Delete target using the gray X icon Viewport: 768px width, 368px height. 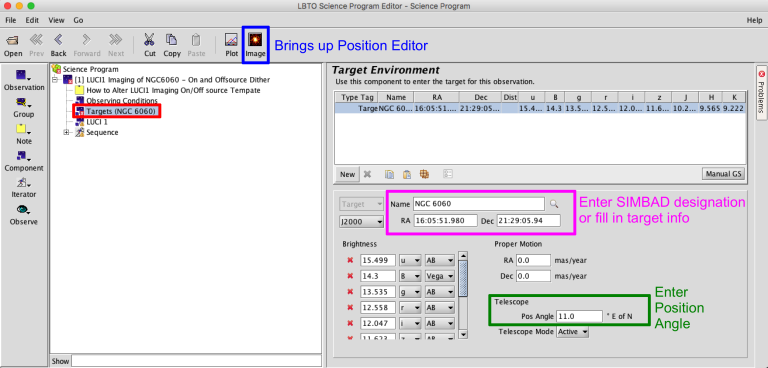click(368, 174)
